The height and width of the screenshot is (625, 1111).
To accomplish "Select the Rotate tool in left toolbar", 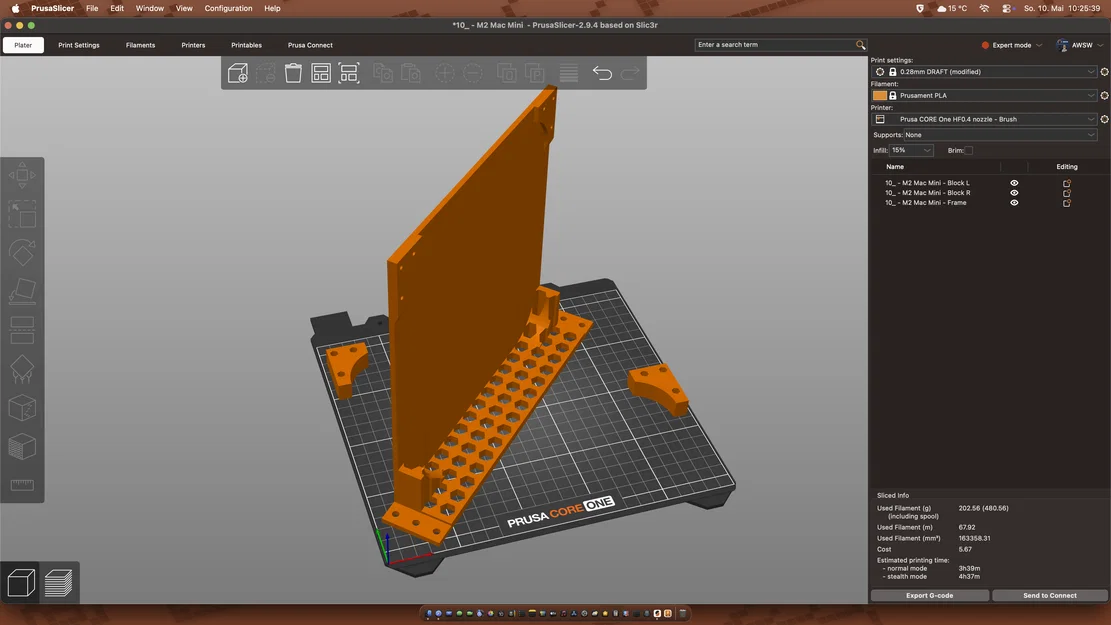I will click(22, 252).
